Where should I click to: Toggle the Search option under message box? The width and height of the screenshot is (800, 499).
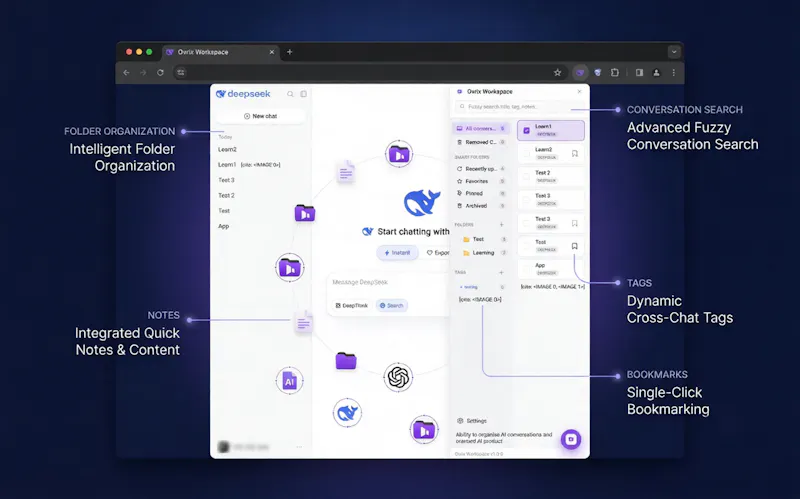(x=391, y=306)
